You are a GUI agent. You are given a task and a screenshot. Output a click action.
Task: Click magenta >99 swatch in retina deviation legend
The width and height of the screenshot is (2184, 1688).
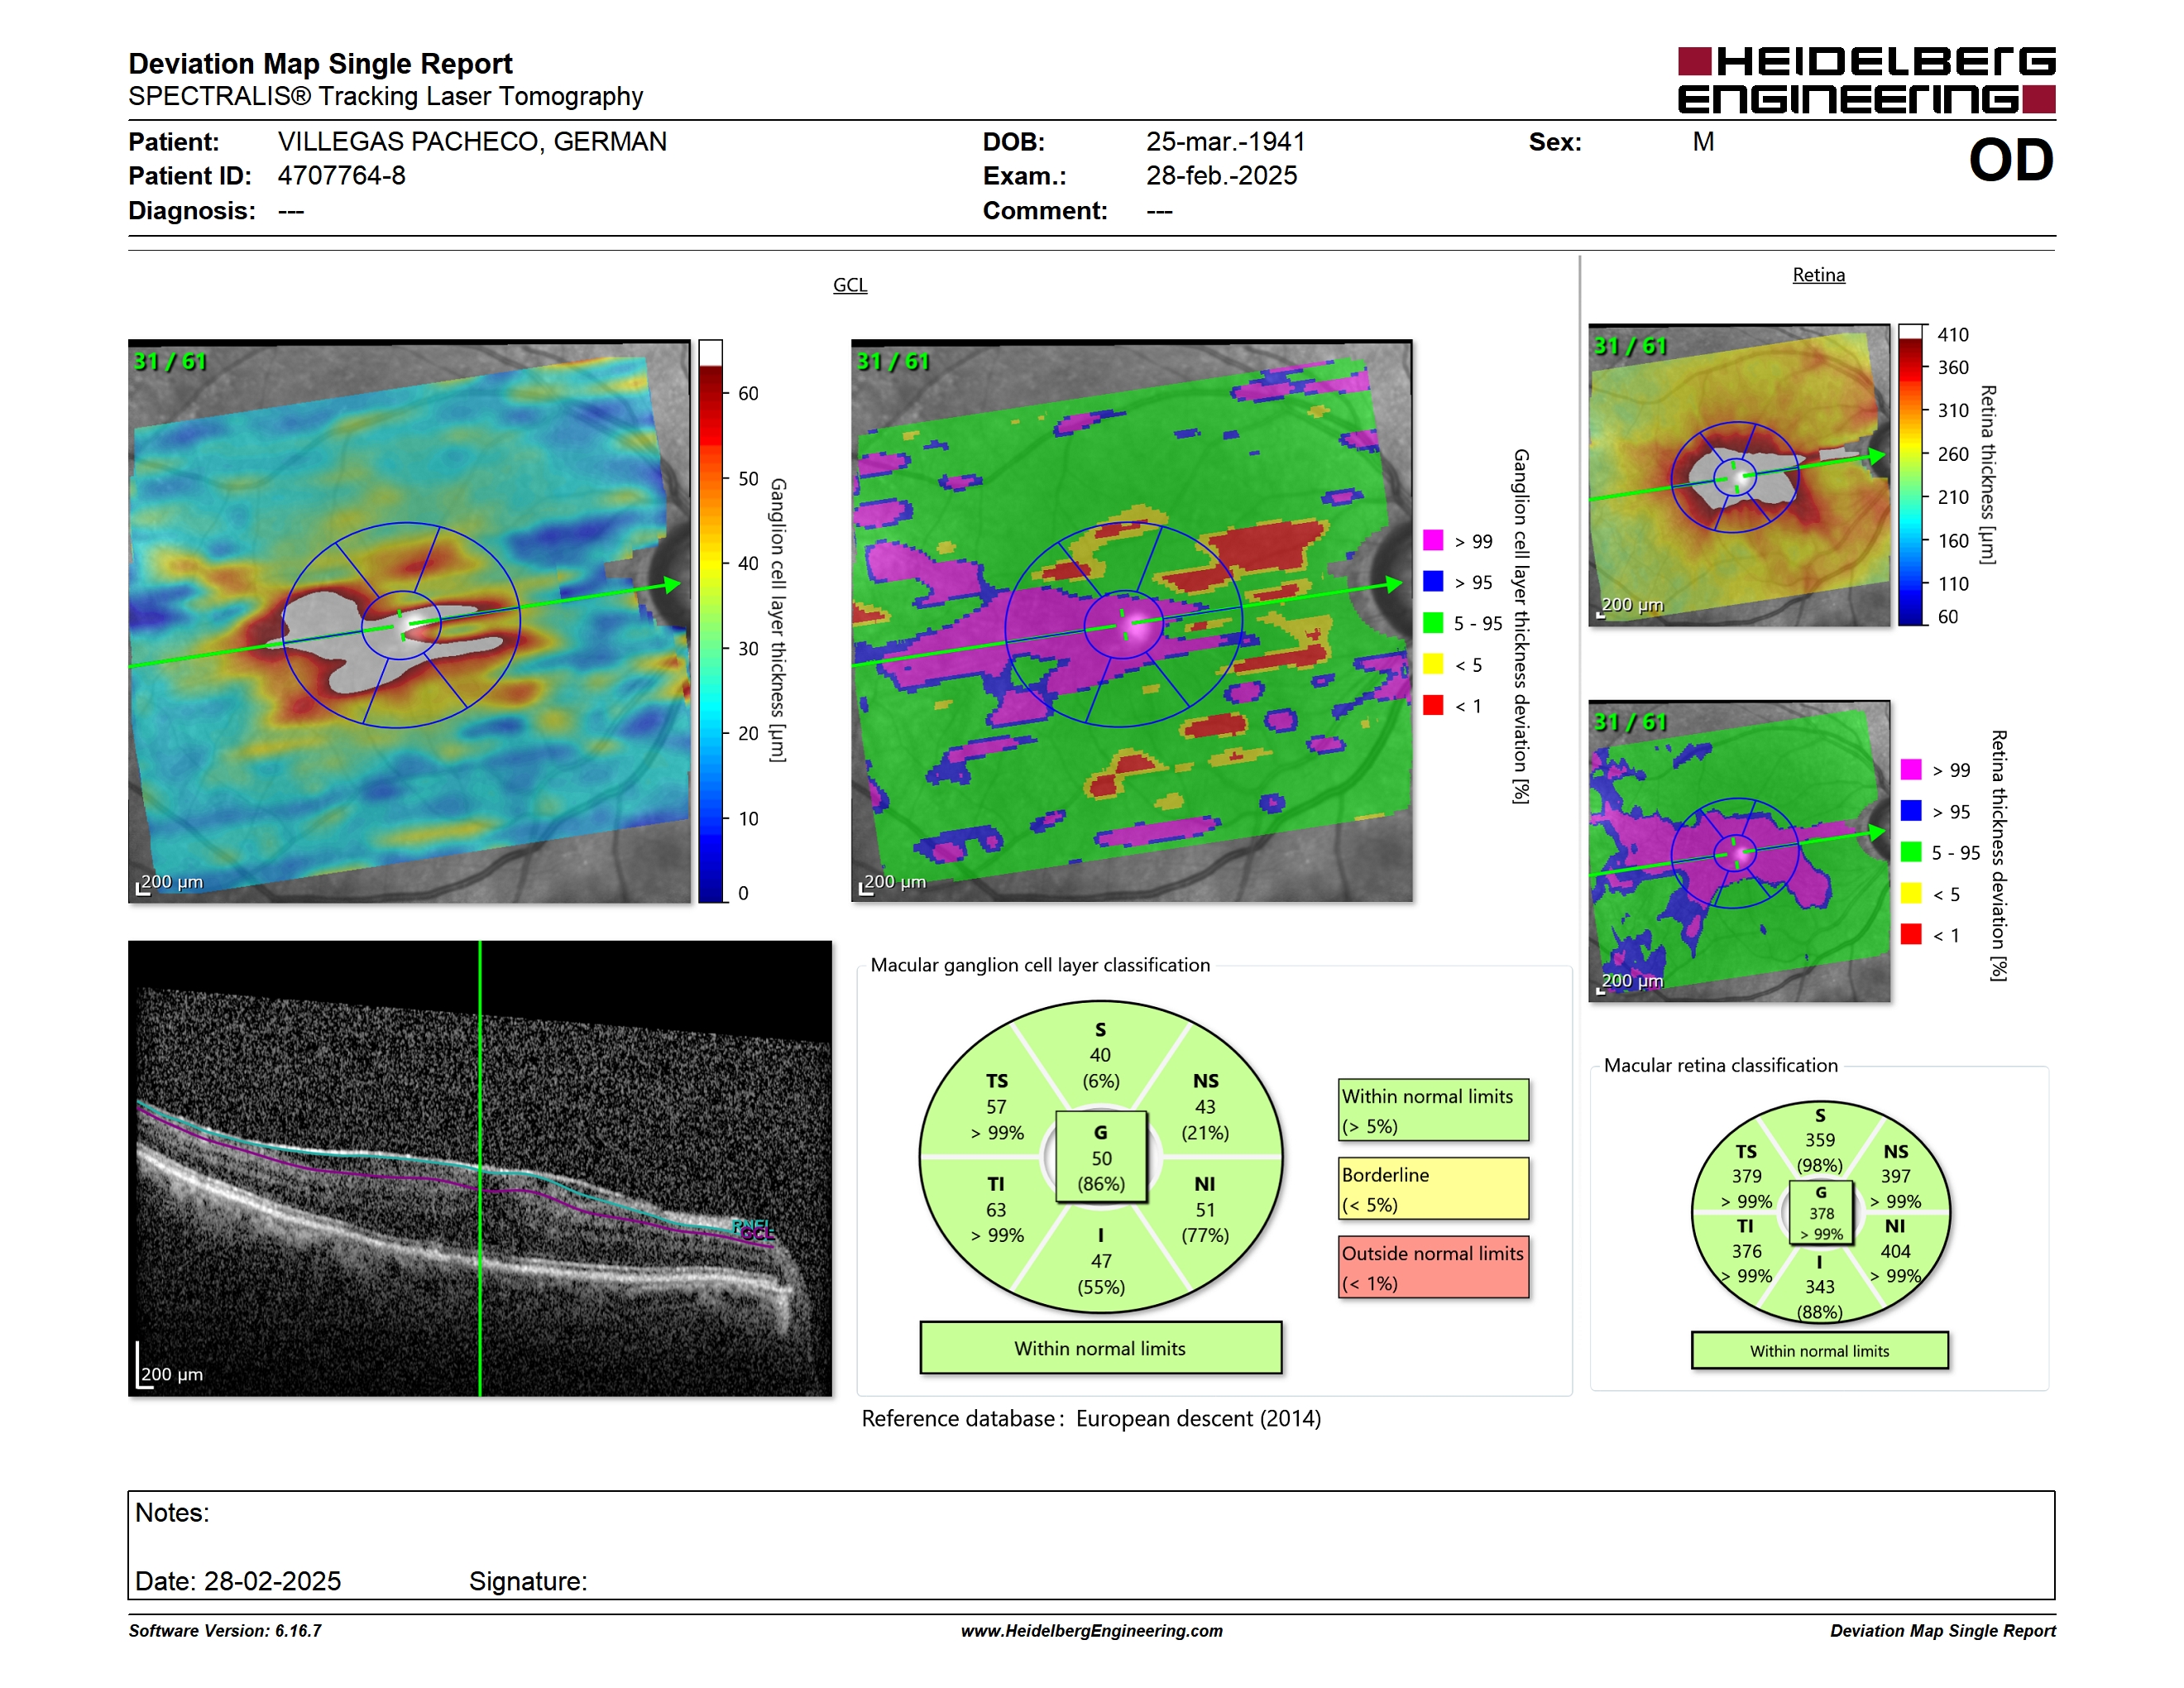1911,769
